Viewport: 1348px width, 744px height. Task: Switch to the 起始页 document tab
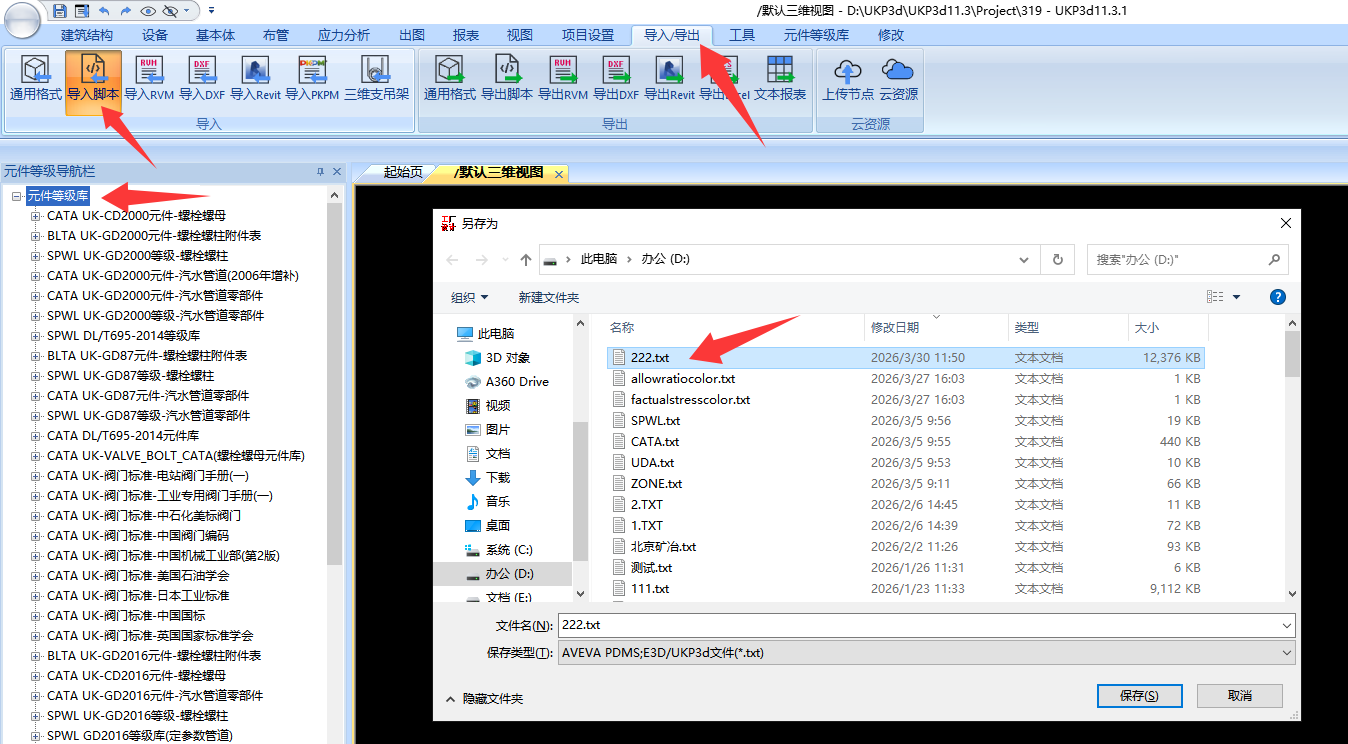click(402, 173)
